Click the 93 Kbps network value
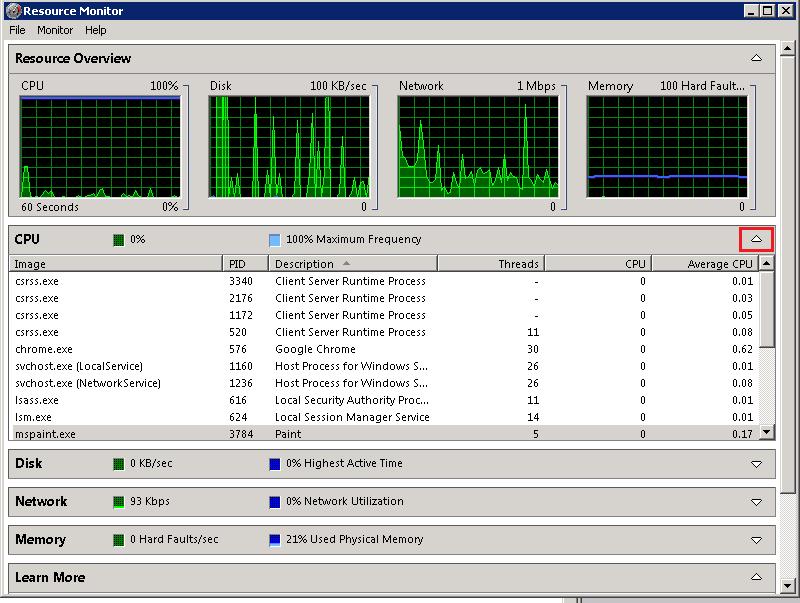Image resolution: width=800 pixels, height=603 pixels. coord(149,501)
